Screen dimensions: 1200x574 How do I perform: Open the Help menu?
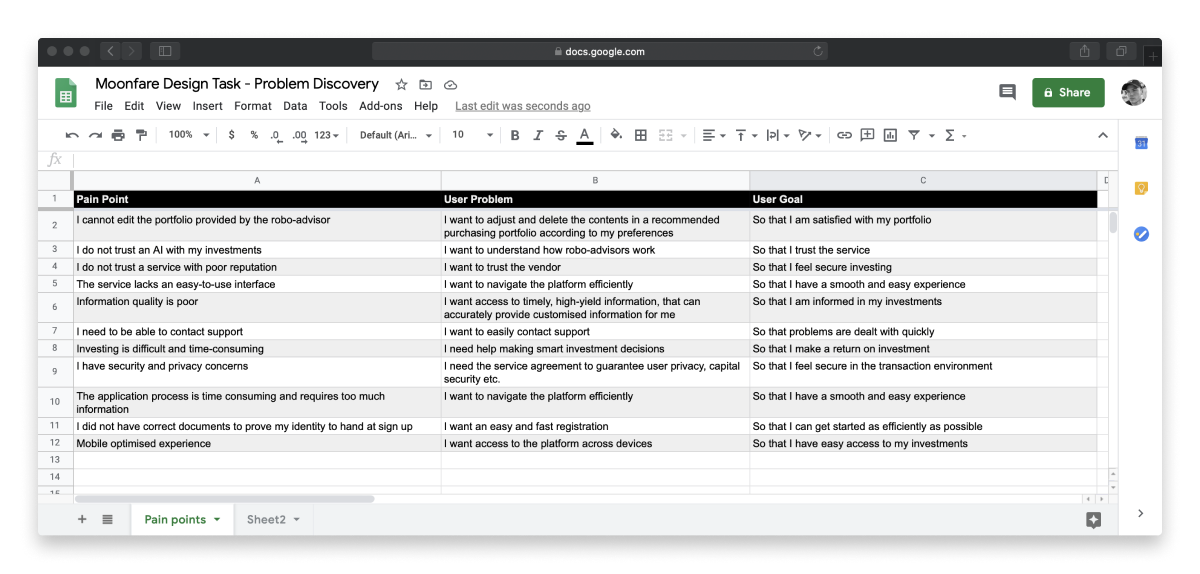click(426, 106)
